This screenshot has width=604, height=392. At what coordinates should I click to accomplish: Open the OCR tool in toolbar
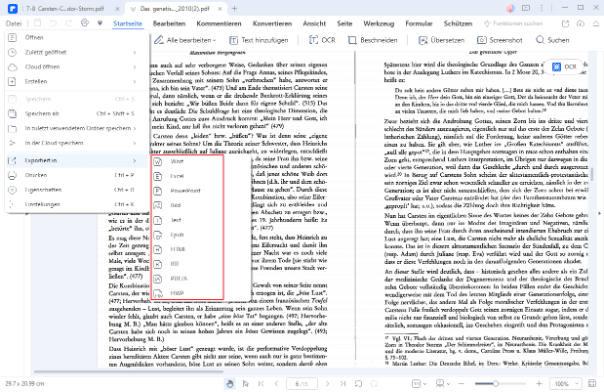point(322,40)
